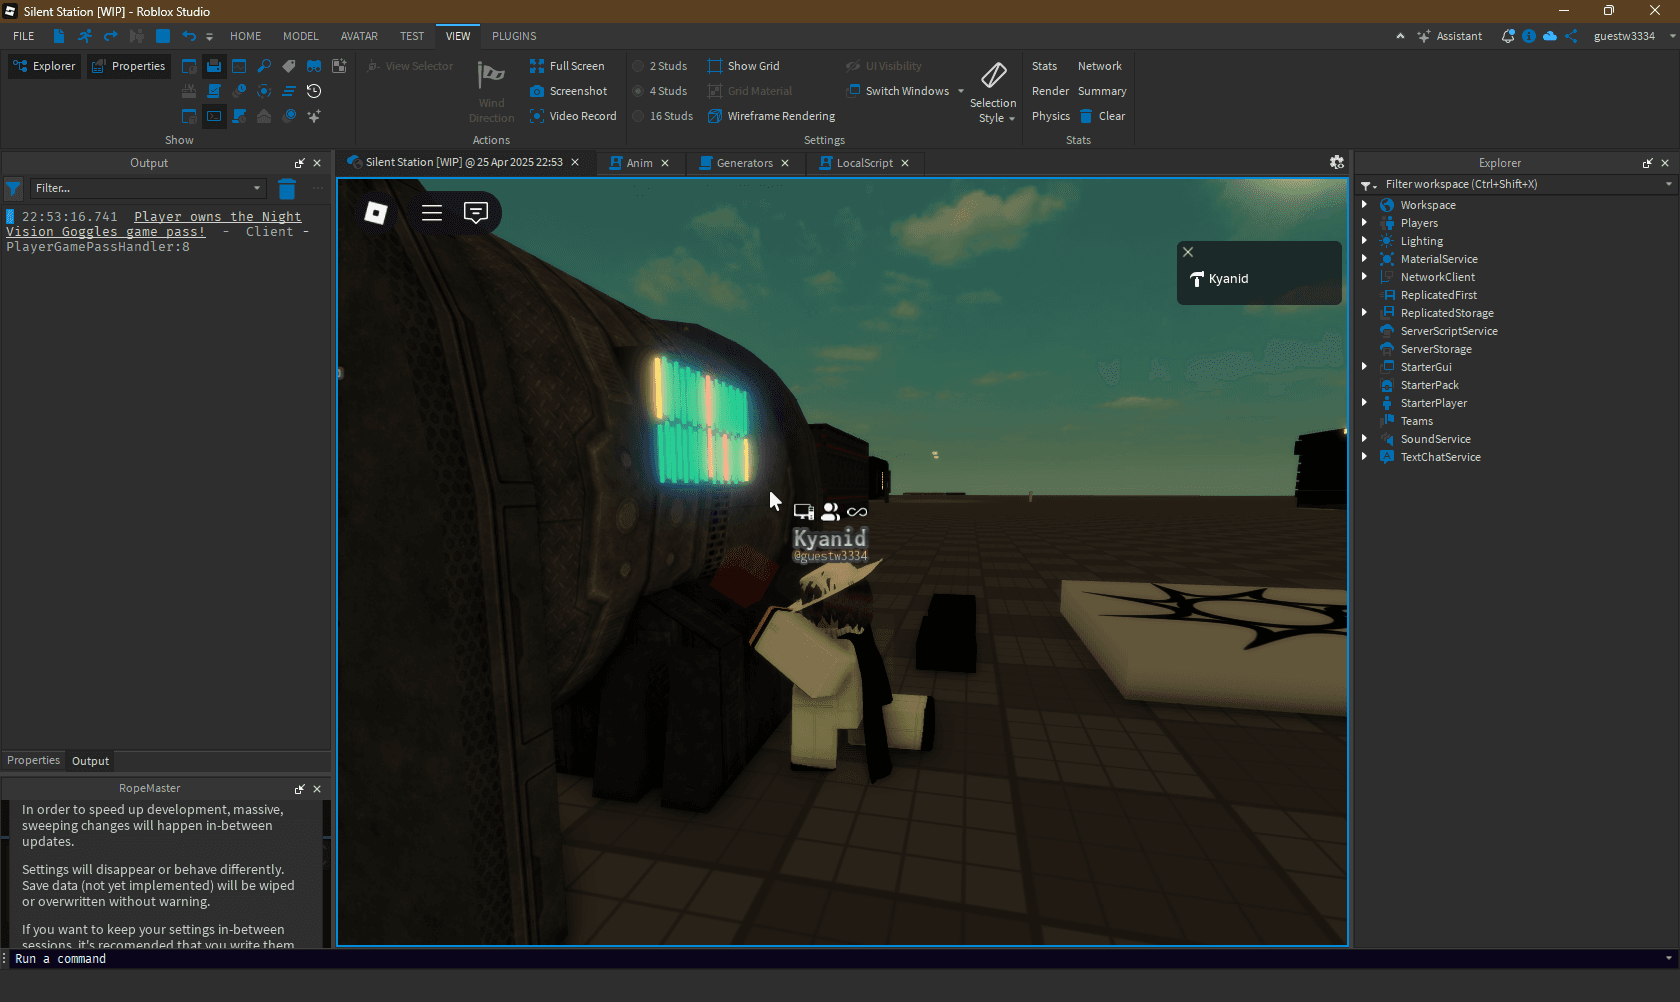Open the binoculars icon in Show group
The width and height of the screenshot is (1680, 1002).
click(314, 66)
